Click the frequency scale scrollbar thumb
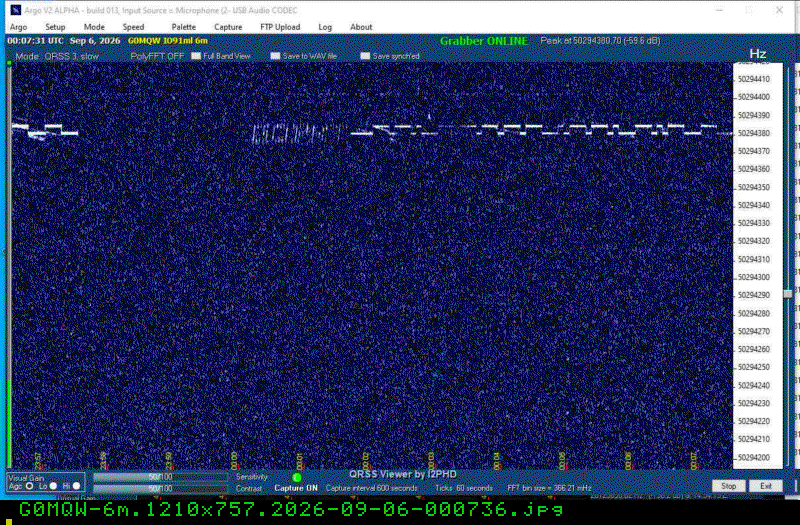 click(788, 294)
